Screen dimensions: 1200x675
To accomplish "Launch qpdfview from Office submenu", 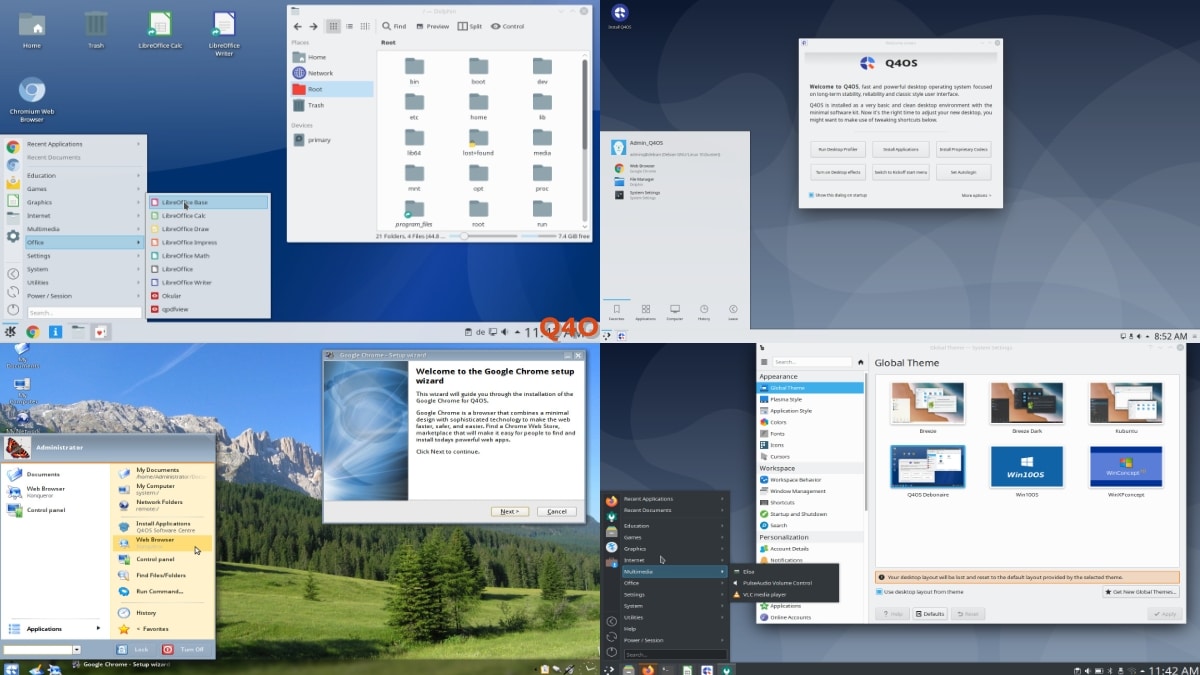I will click(208, 309).
